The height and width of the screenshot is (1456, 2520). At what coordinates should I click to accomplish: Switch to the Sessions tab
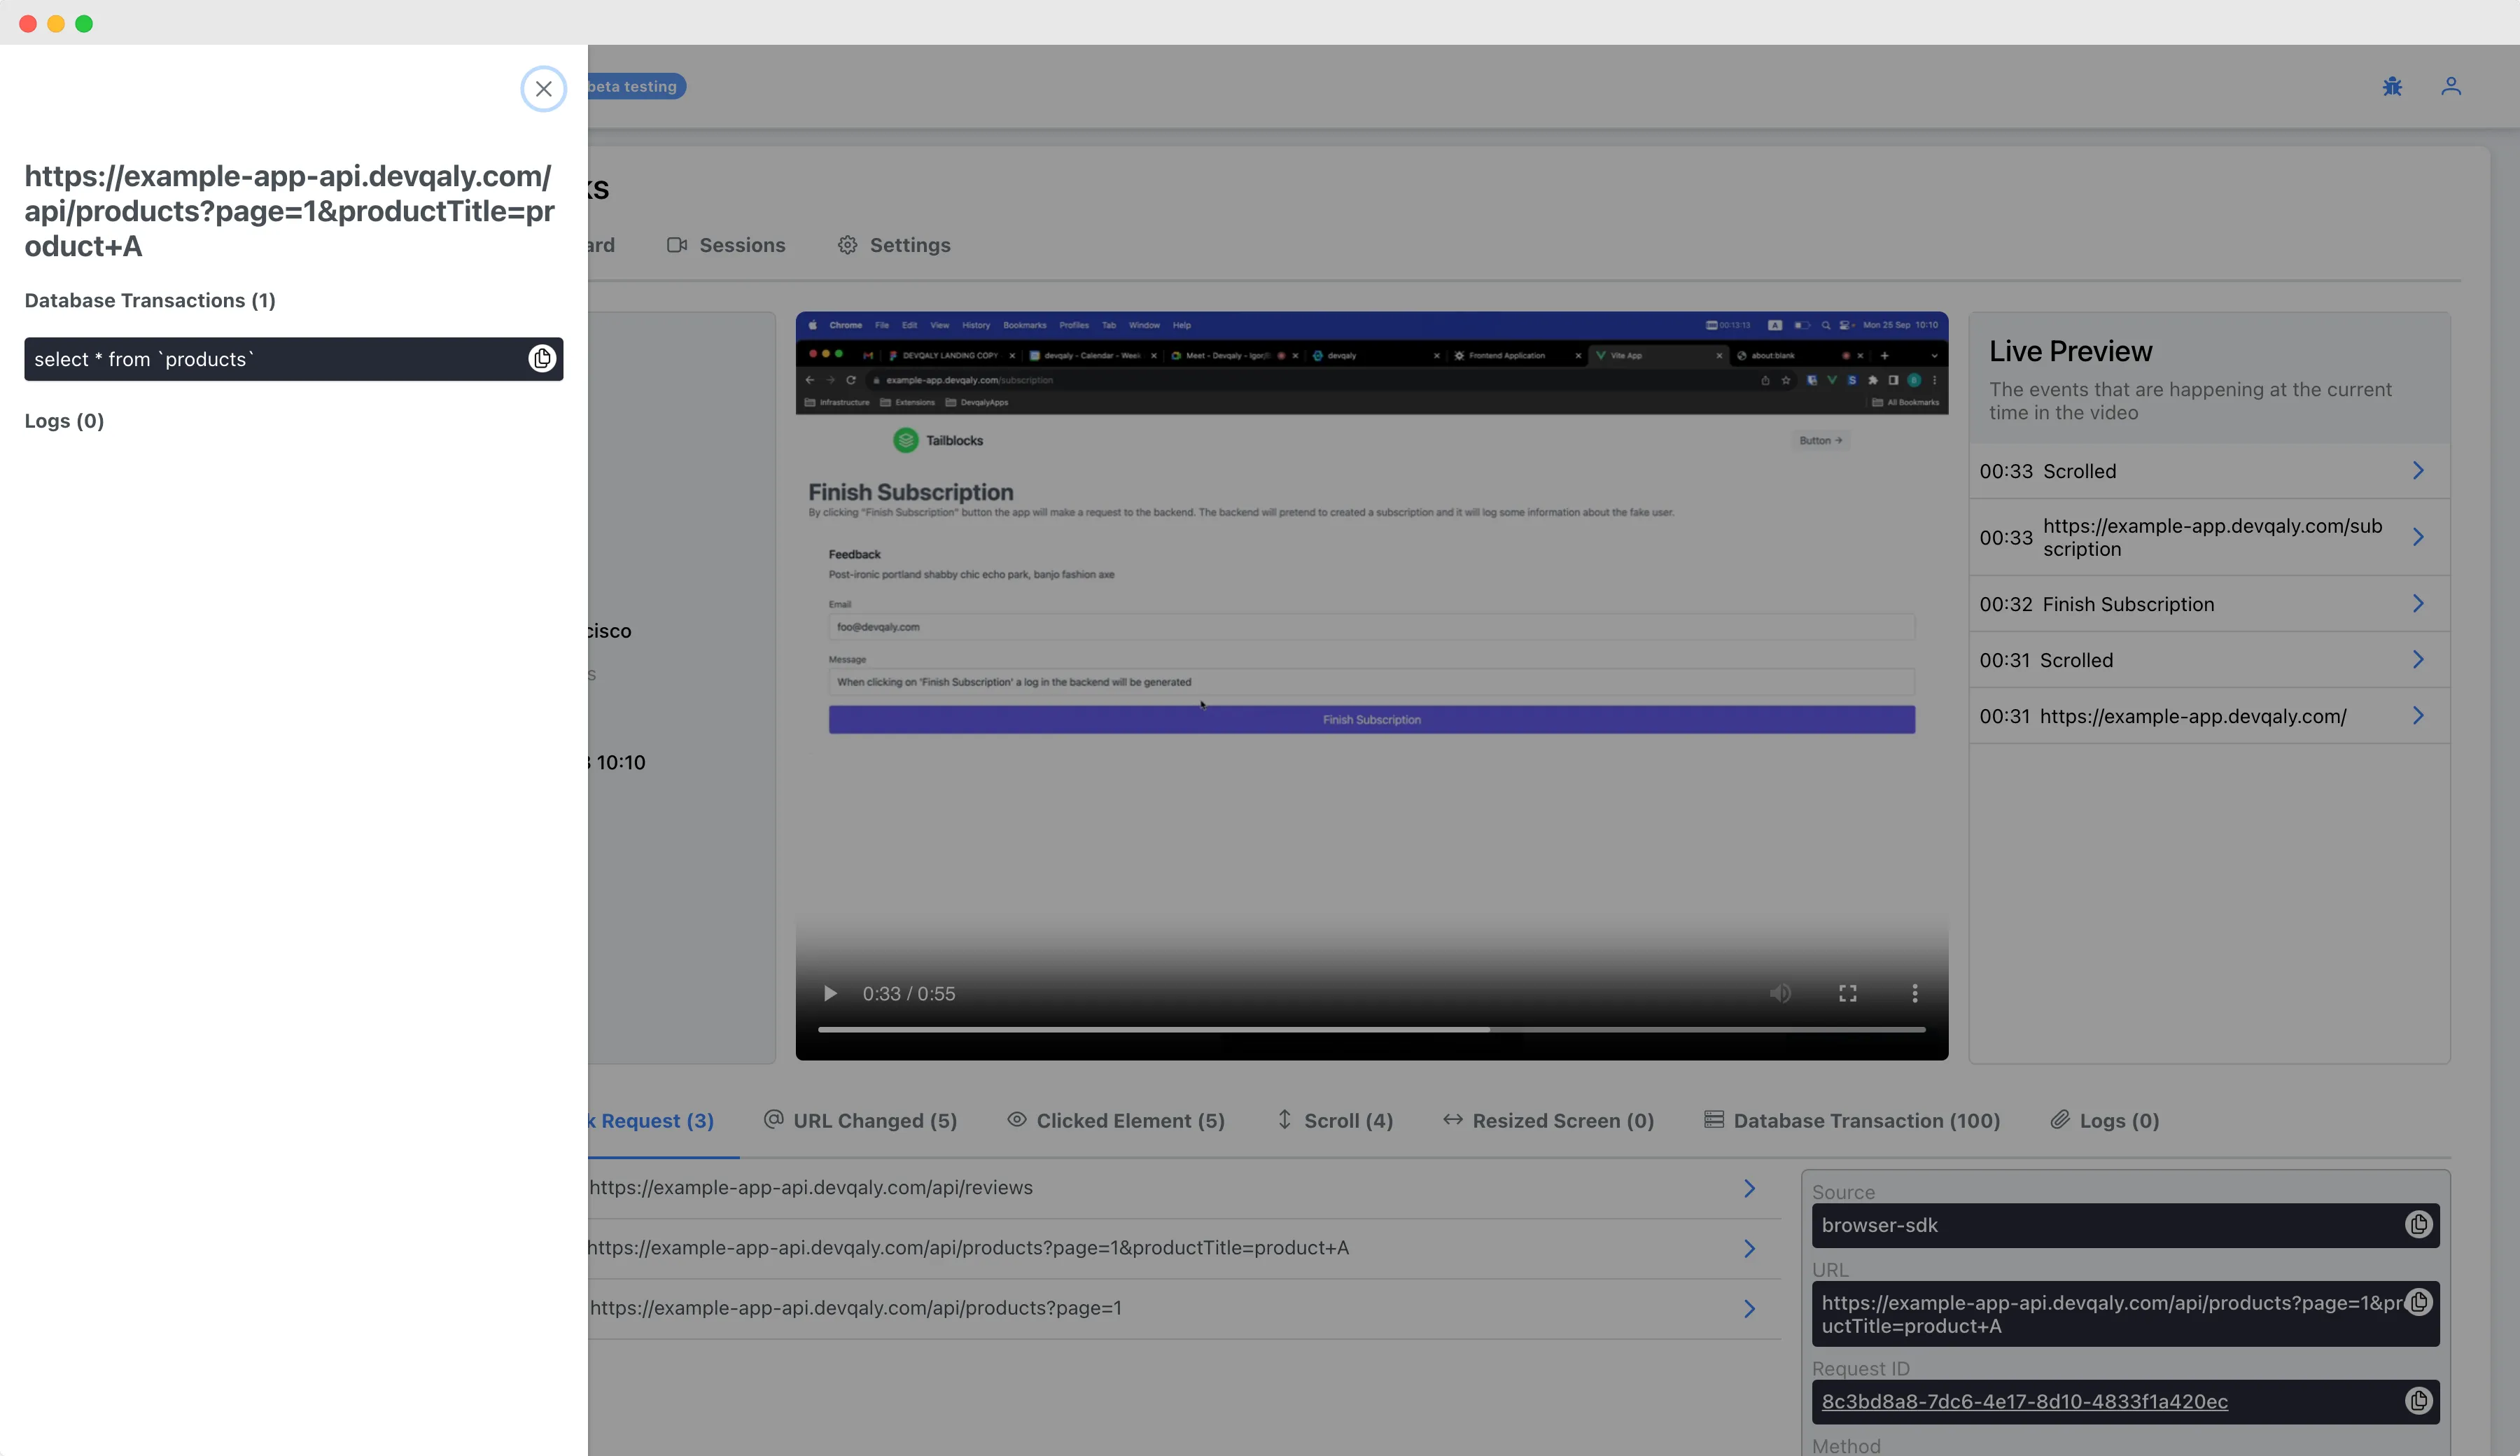point(742,245)
